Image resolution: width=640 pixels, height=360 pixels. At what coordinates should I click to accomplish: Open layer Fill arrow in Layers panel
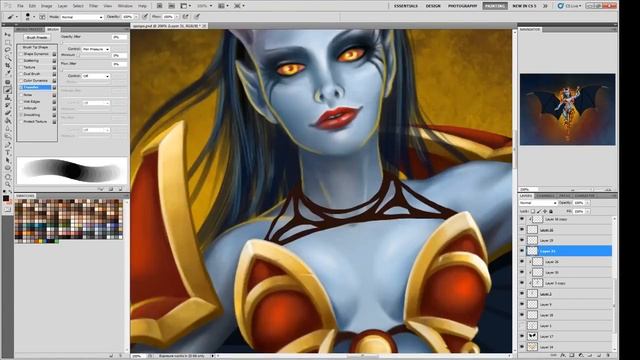588,211
